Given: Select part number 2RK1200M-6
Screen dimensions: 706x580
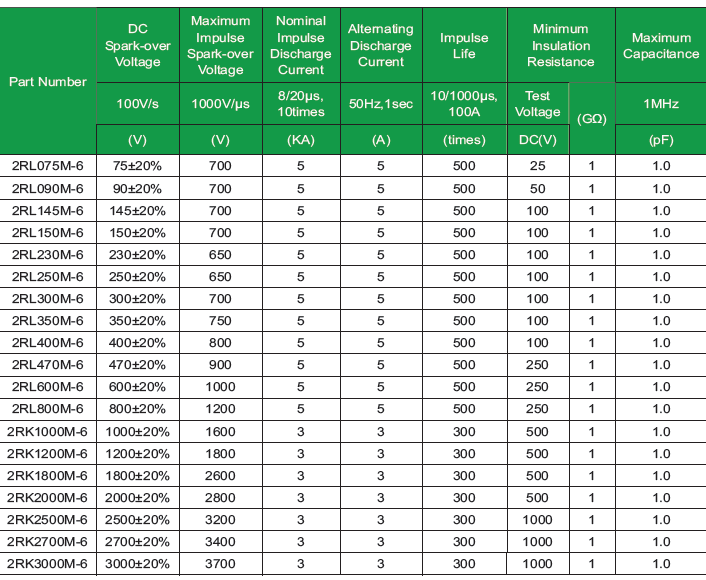Looking at the screenshot, I should click(x=47, y=454).
